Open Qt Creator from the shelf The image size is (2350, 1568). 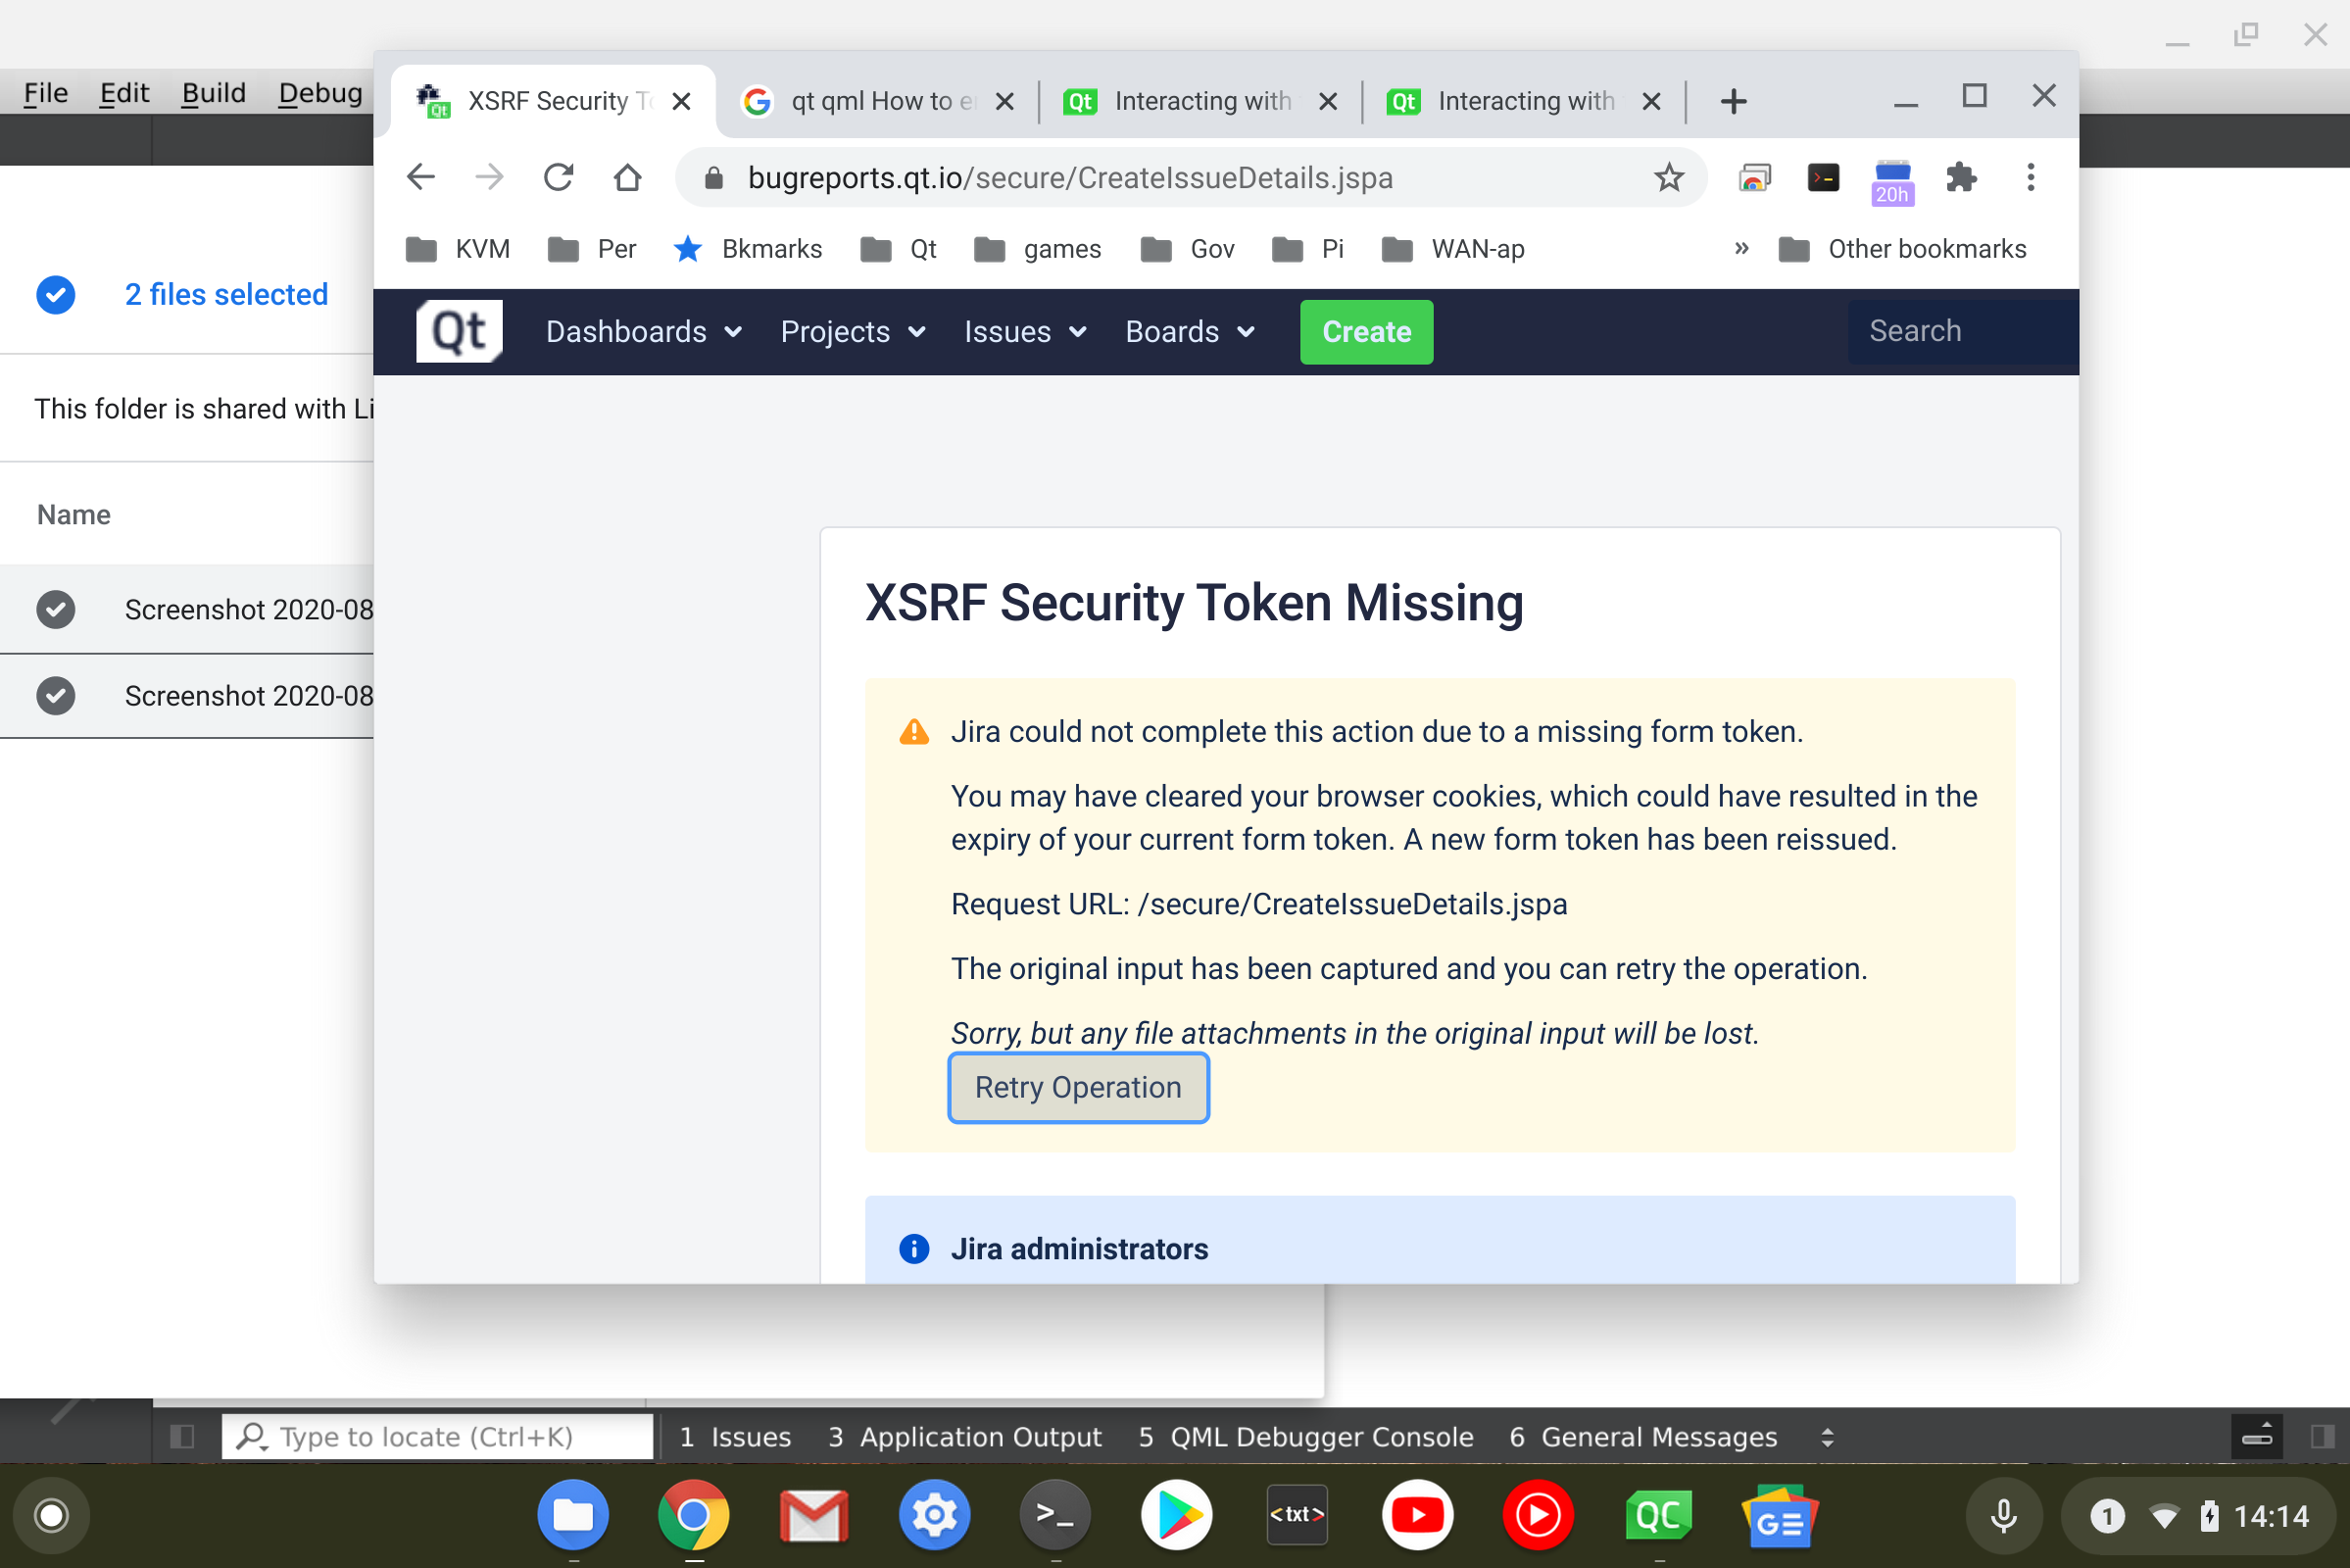[1658, 1515]
